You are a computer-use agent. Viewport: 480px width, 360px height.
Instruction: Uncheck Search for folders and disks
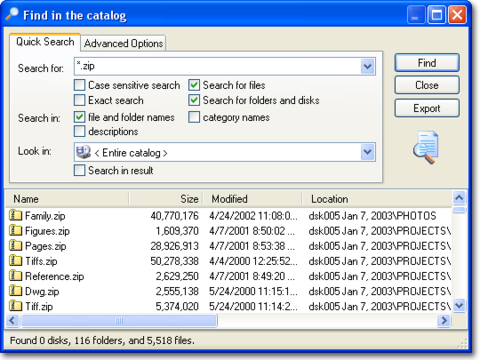point(194,100)
